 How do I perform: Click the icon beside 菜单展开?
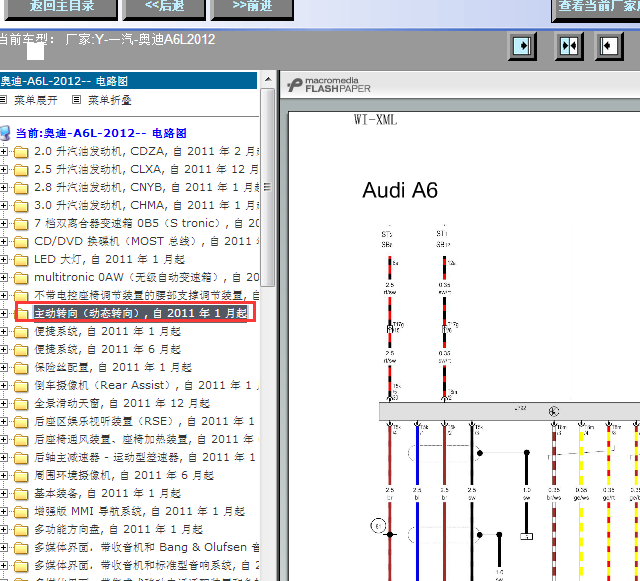[3, 100]
